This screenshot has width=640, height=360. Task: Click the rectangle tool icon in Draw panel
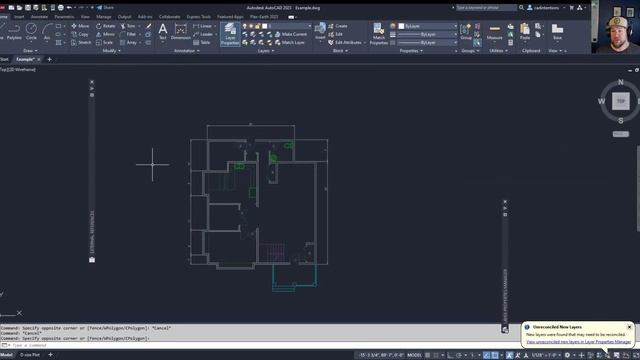[58, 26]
